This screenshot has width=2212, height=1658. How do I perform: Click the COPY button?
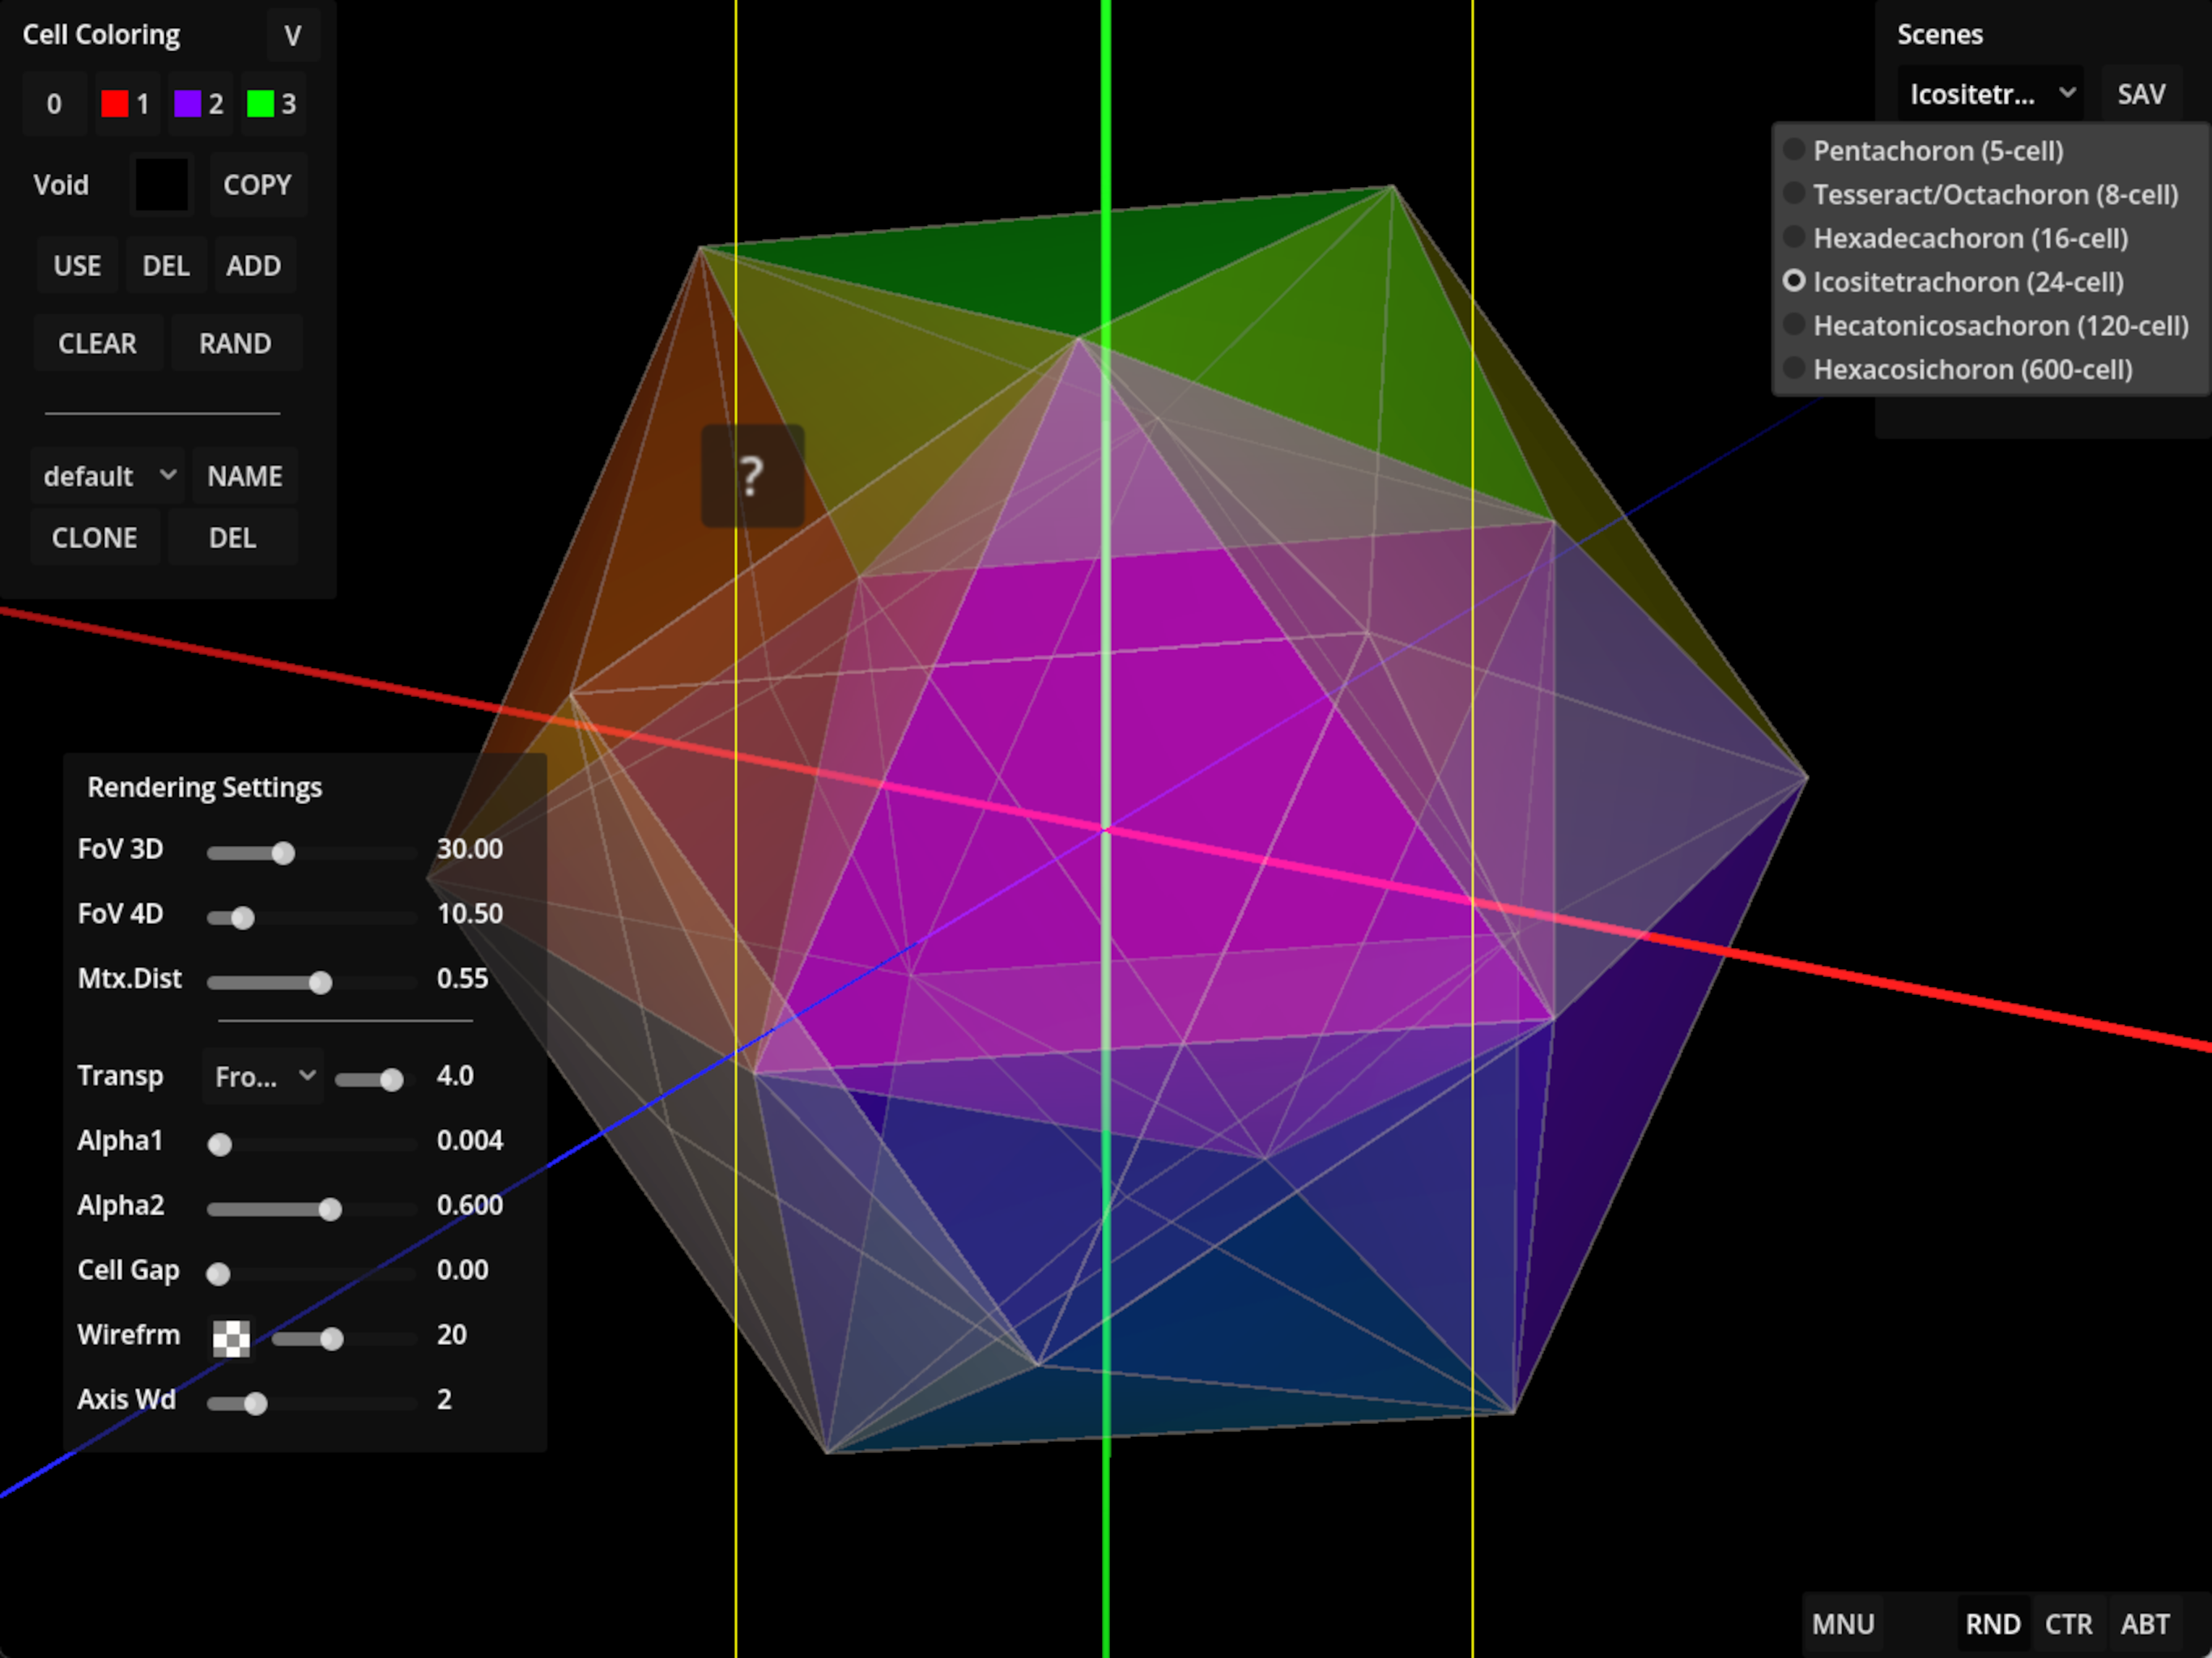257,185
